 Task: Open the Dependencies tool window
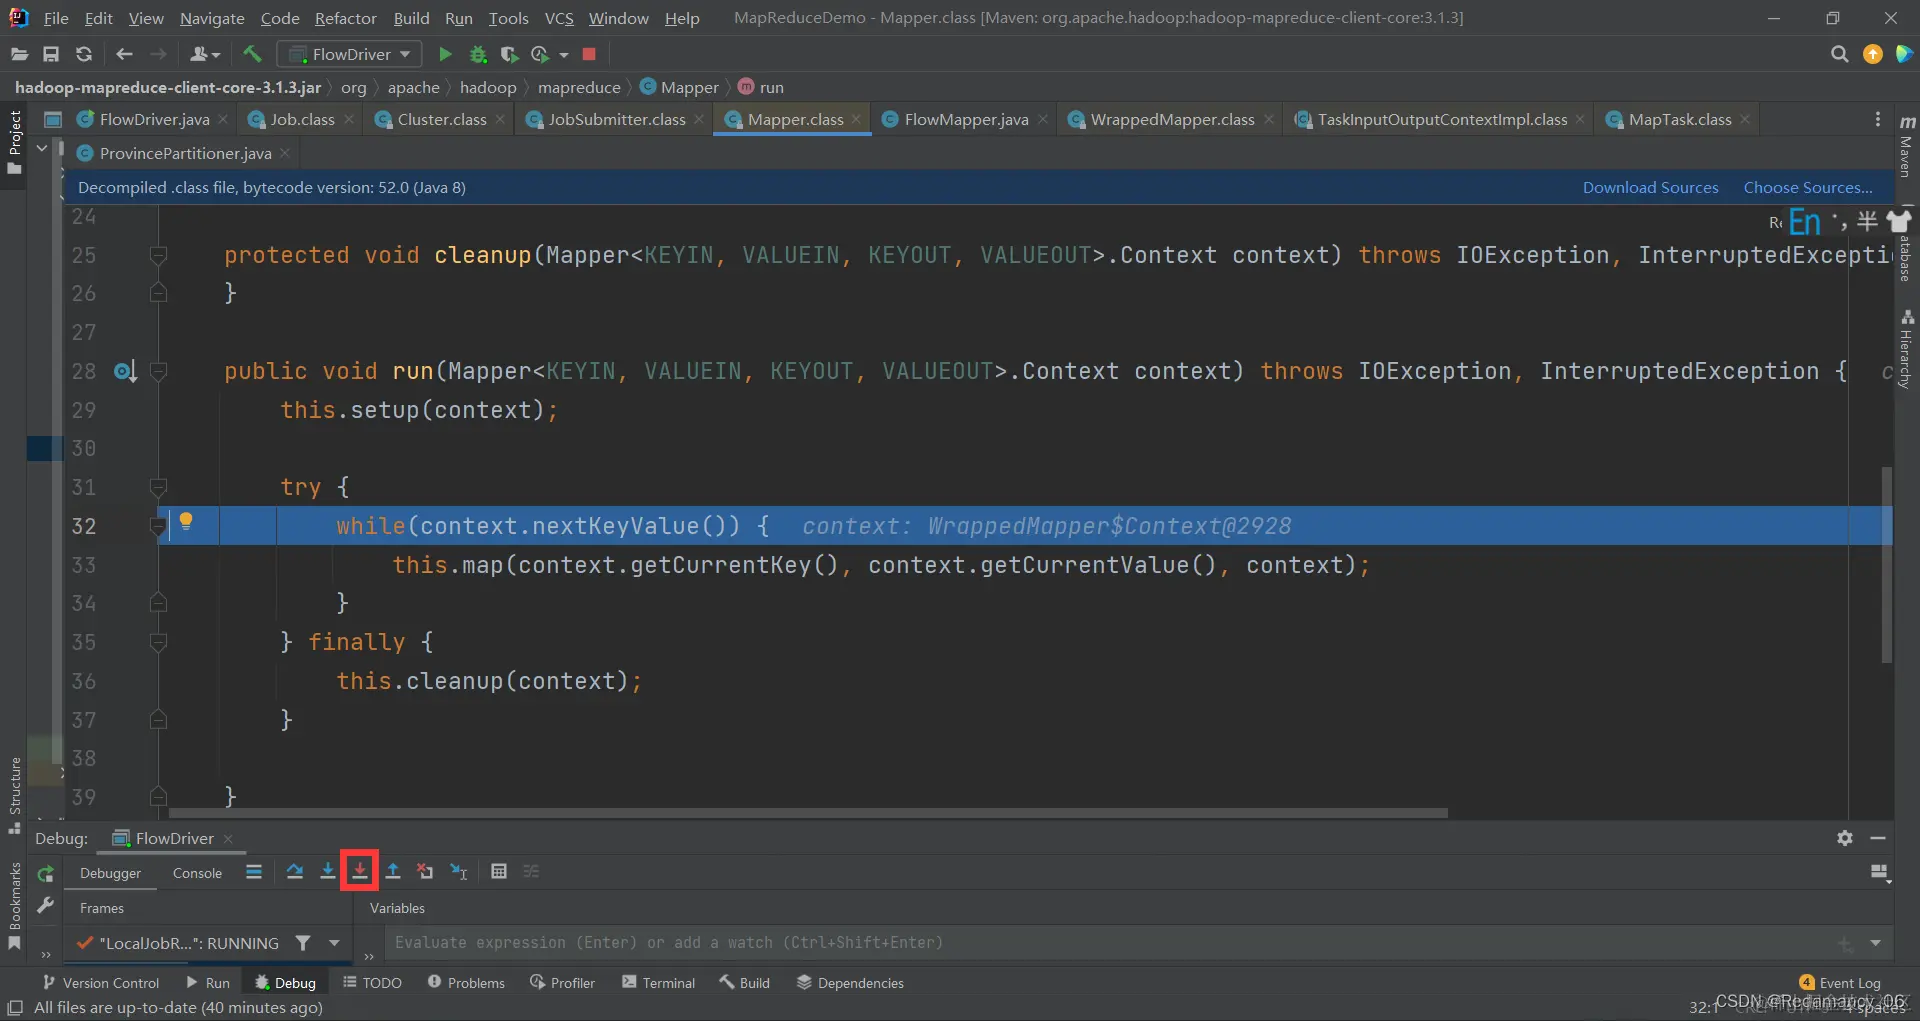pyautogui.click(x=850, y=982)
